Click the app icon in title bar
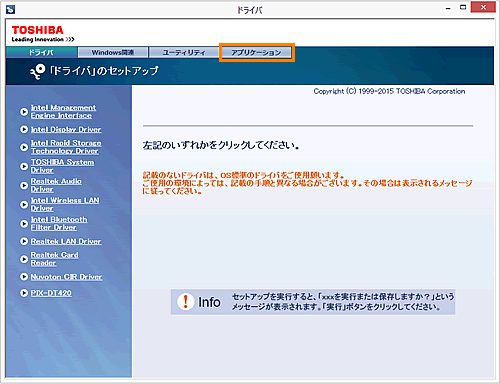The height and width of the screenshot is (384, 500). [10, 10]
